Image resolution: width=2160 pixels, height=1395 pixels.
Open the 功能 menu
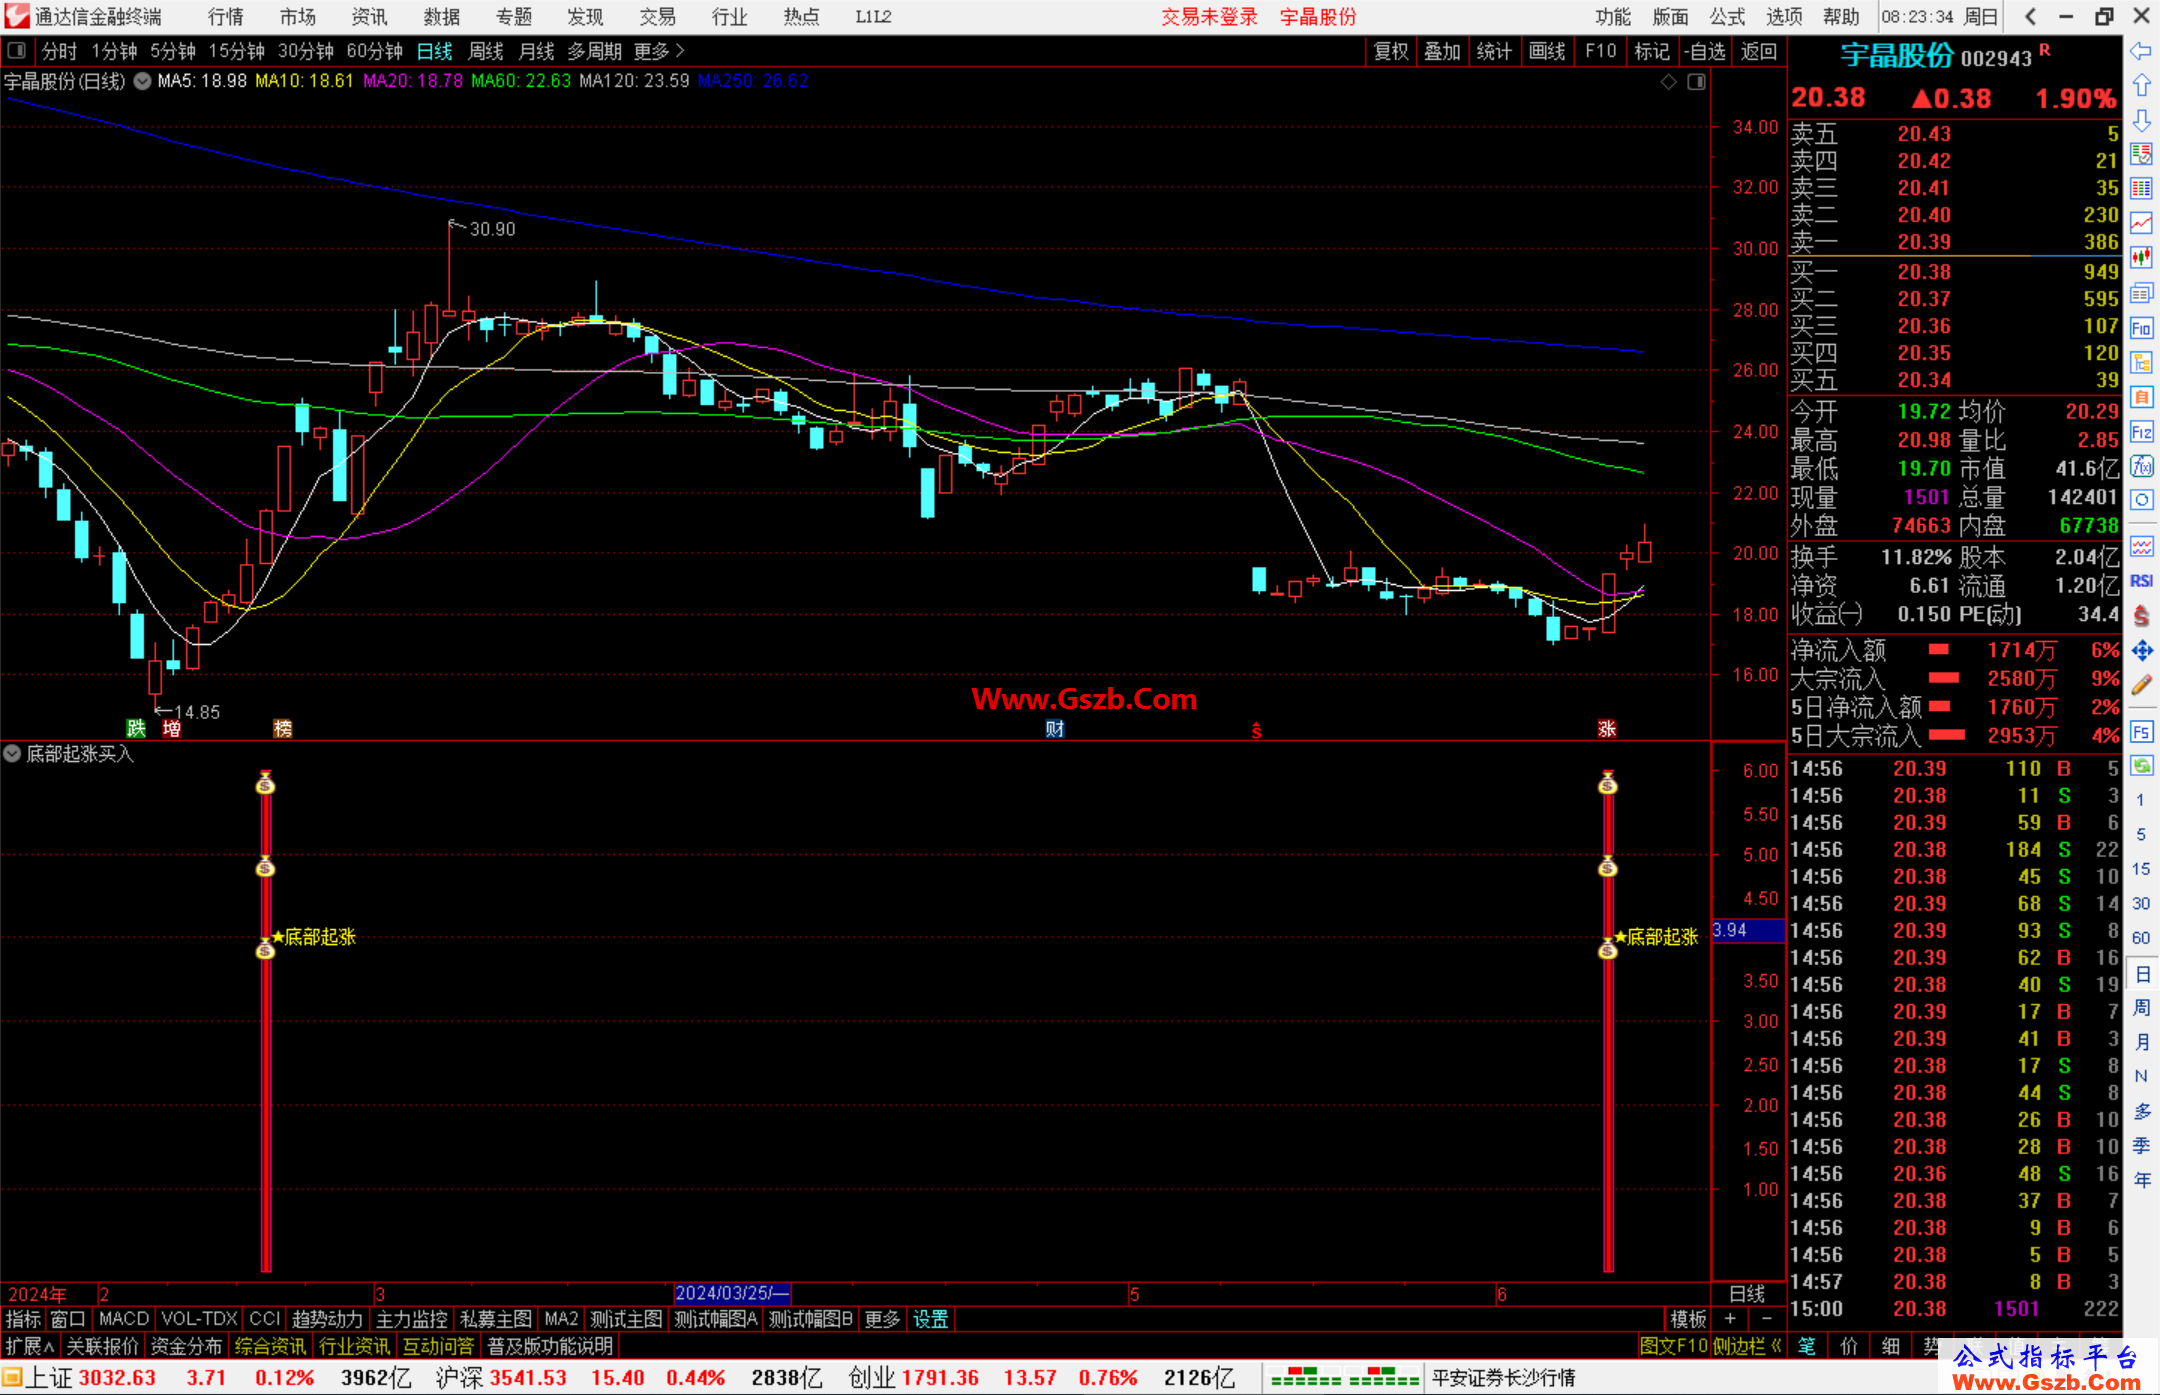pyautogui.click(x=1613, y=17)
